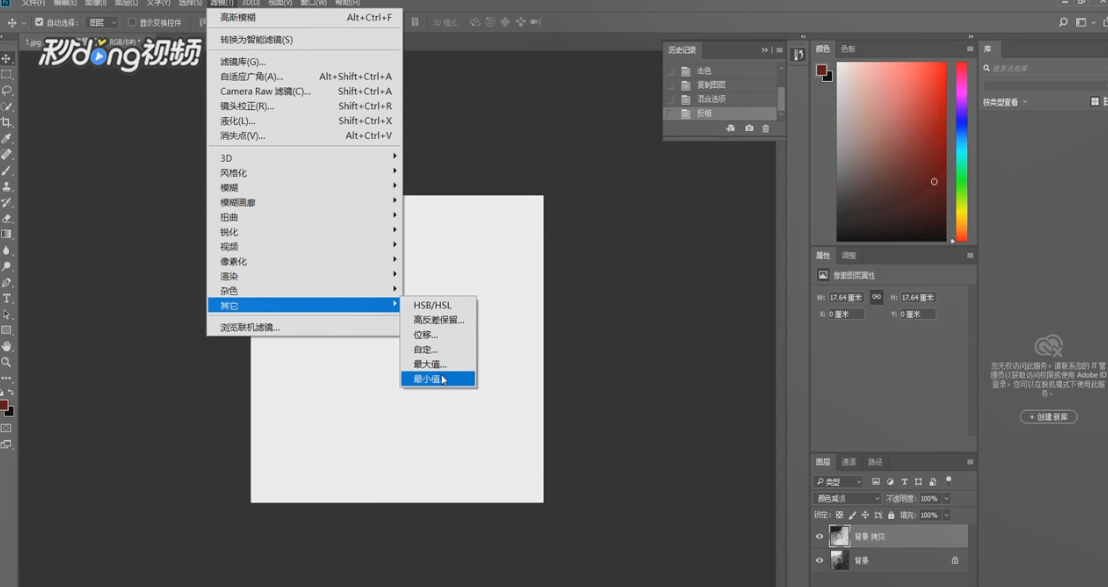Toggle lock position icon
This screenshot has height=587, width=1108.
[865, 516]
